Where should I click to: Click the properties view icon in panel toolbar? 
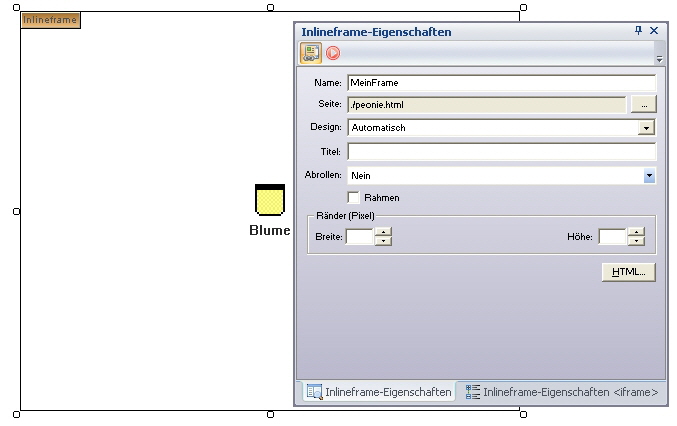tap(311, 53)
